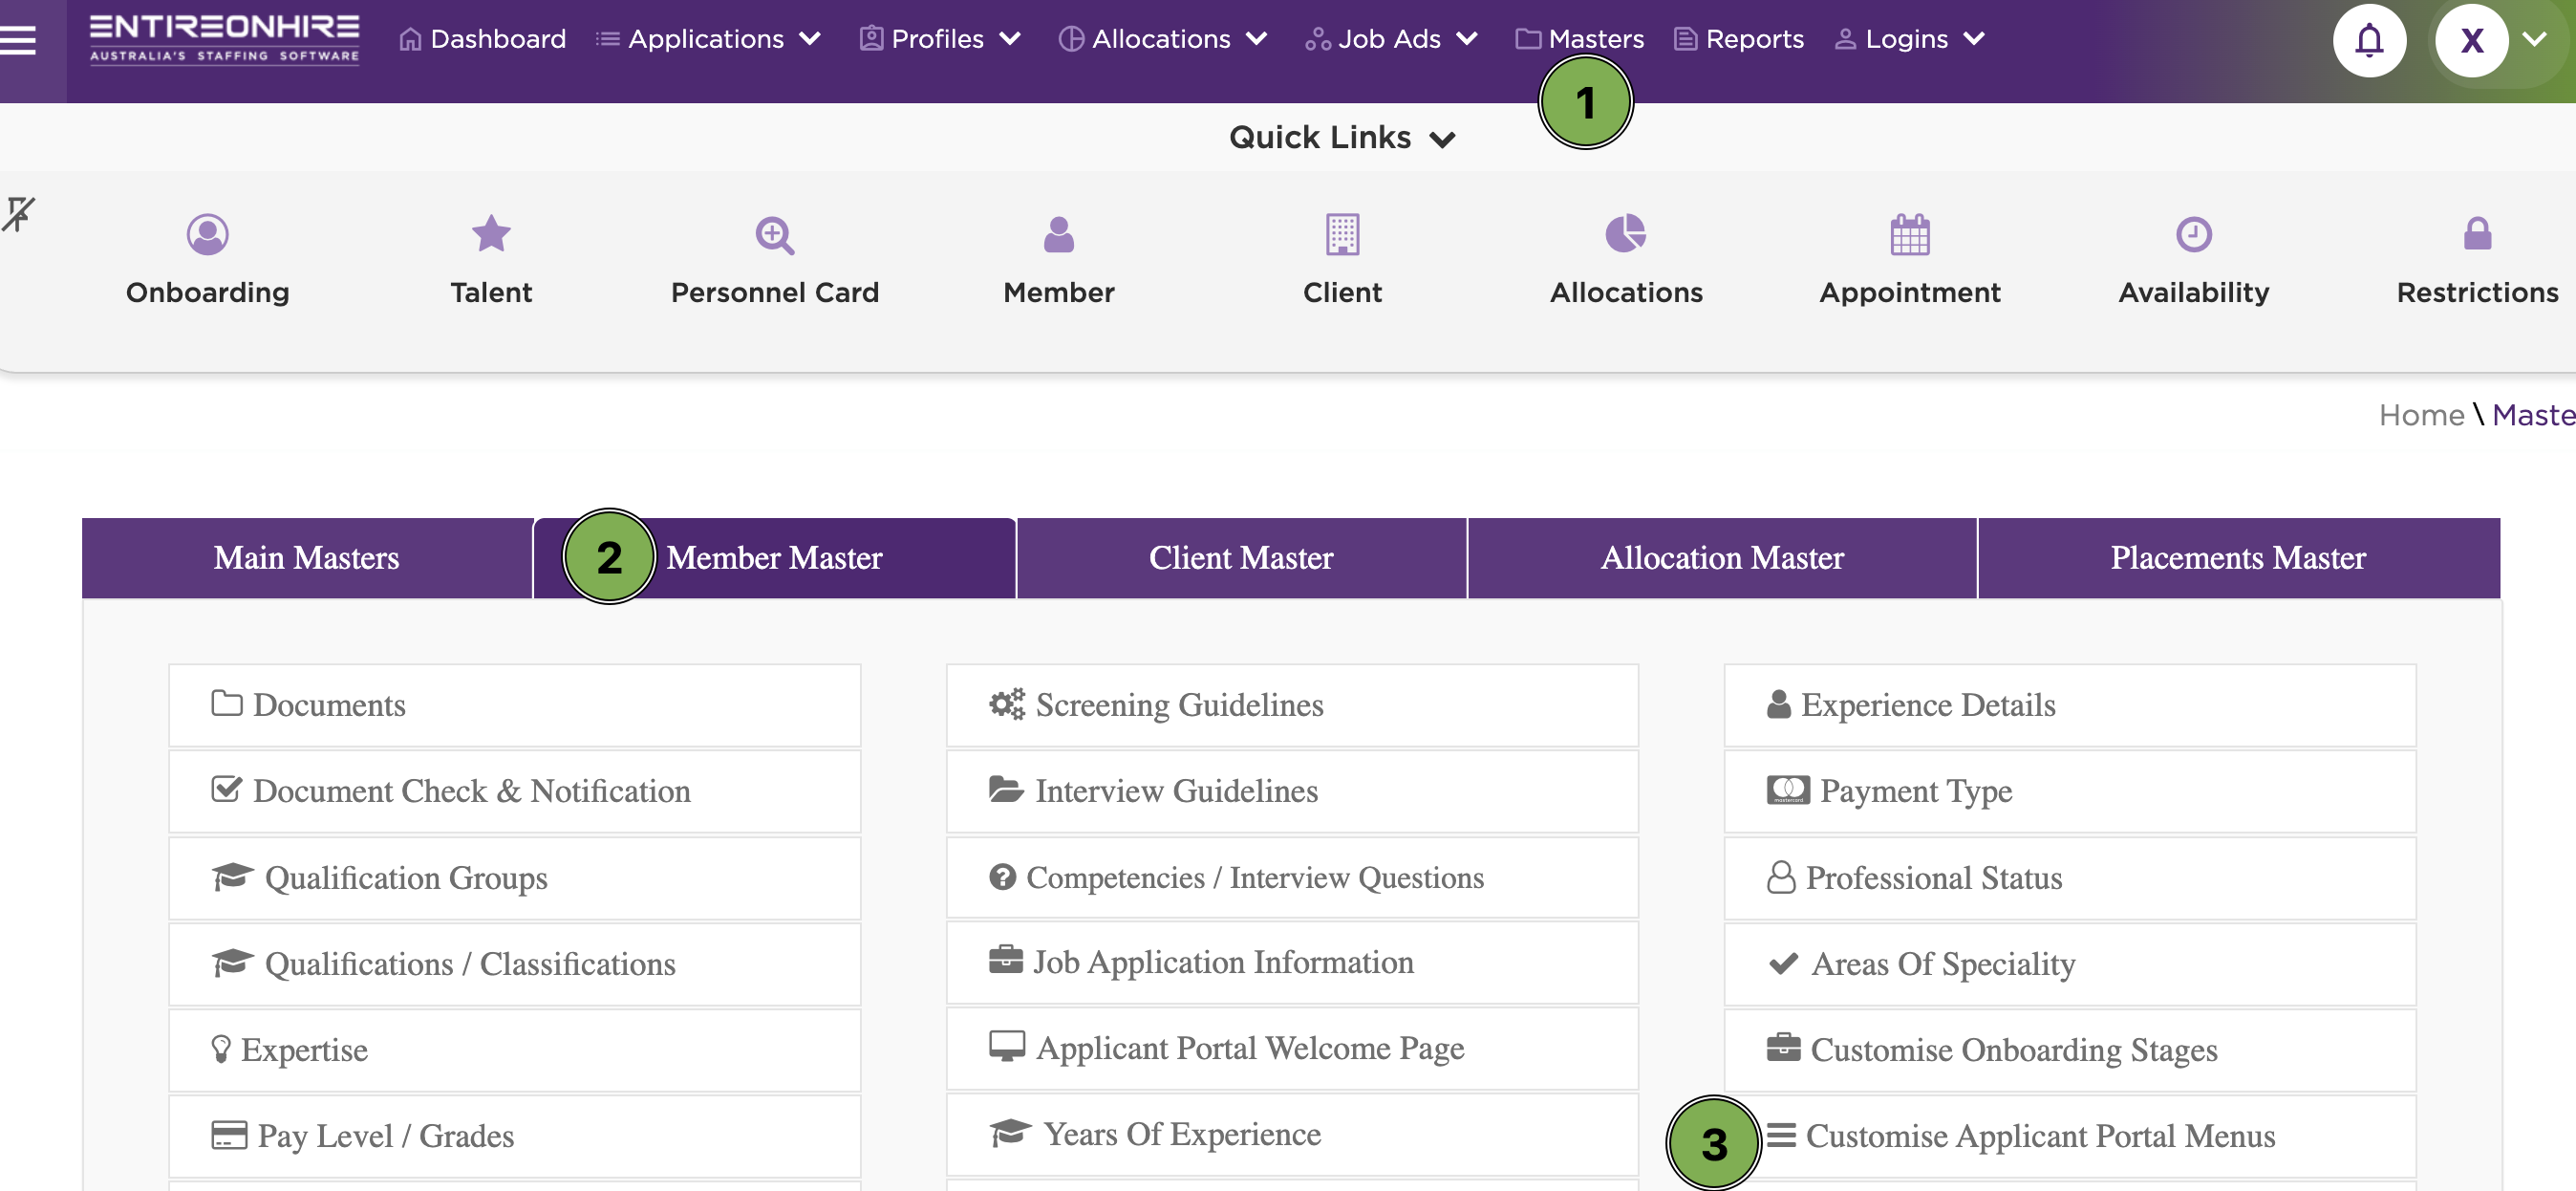Image resolution: width=2576 pixels, height=1191 pixels.
Task: Open the Personnel Card search icon
Action: (x=775, y=236)
